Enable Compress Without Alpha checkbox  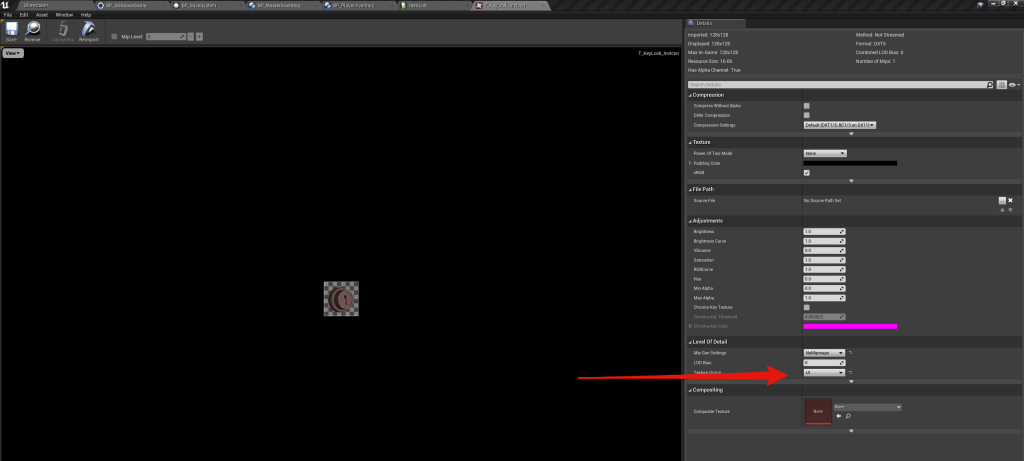pyautogui.click(x=807, y=106)
